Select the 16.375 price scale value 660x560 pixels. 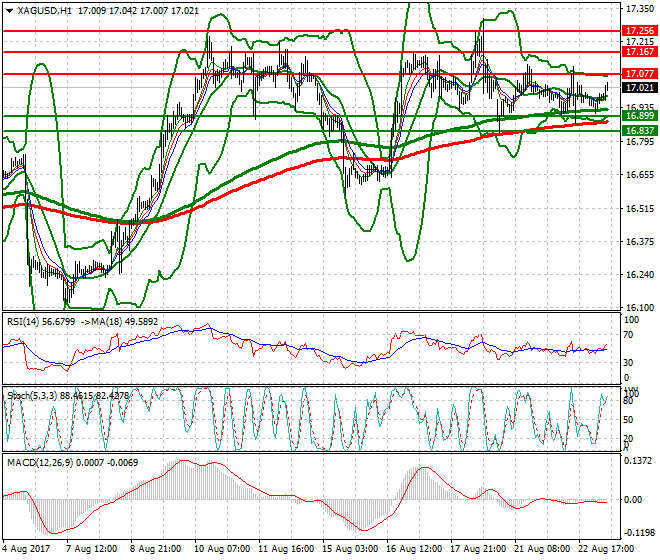[640, 242]
